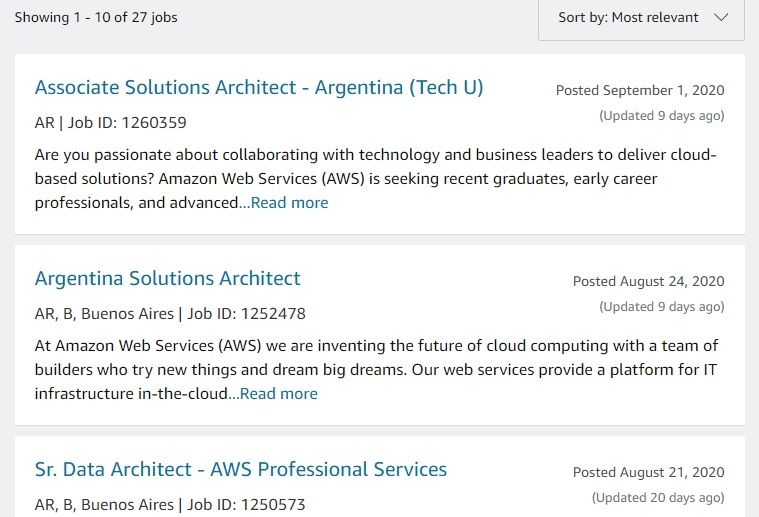Open Sr. Data Architect - AWS Professional Services
The width and height of the screenshot is (759, 517).
[240, 469]
